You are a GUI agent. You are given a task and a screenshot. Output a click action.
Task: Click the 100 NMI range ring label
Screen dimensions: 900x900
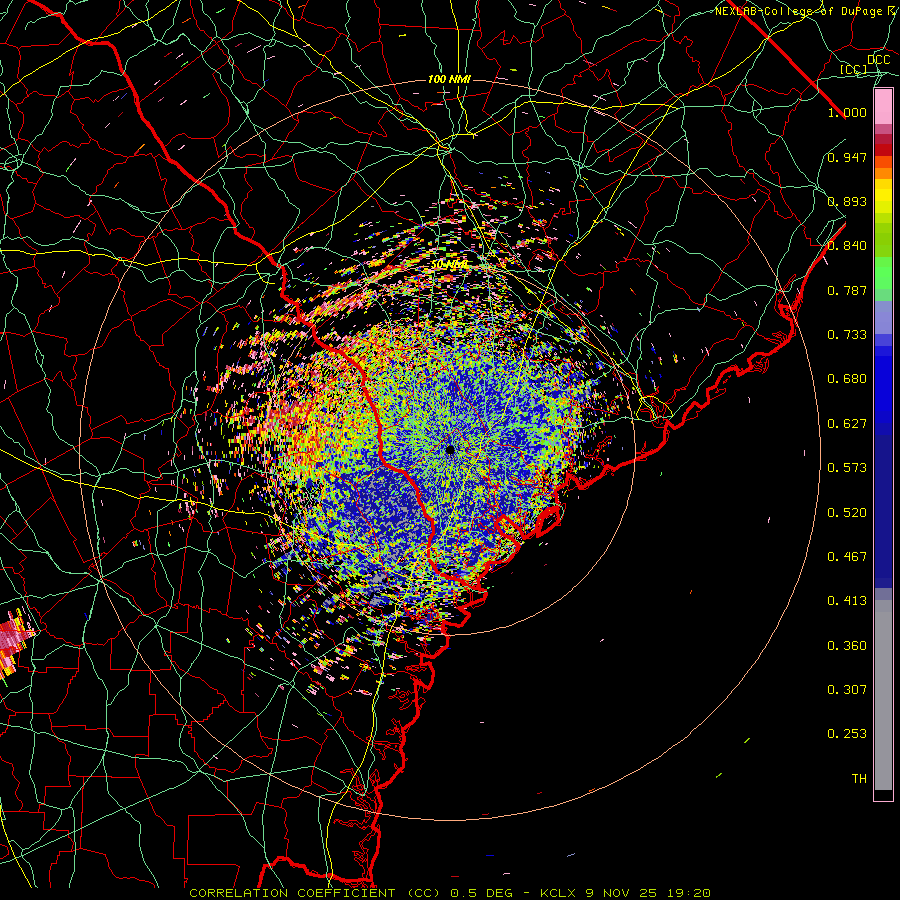(449, 79)
